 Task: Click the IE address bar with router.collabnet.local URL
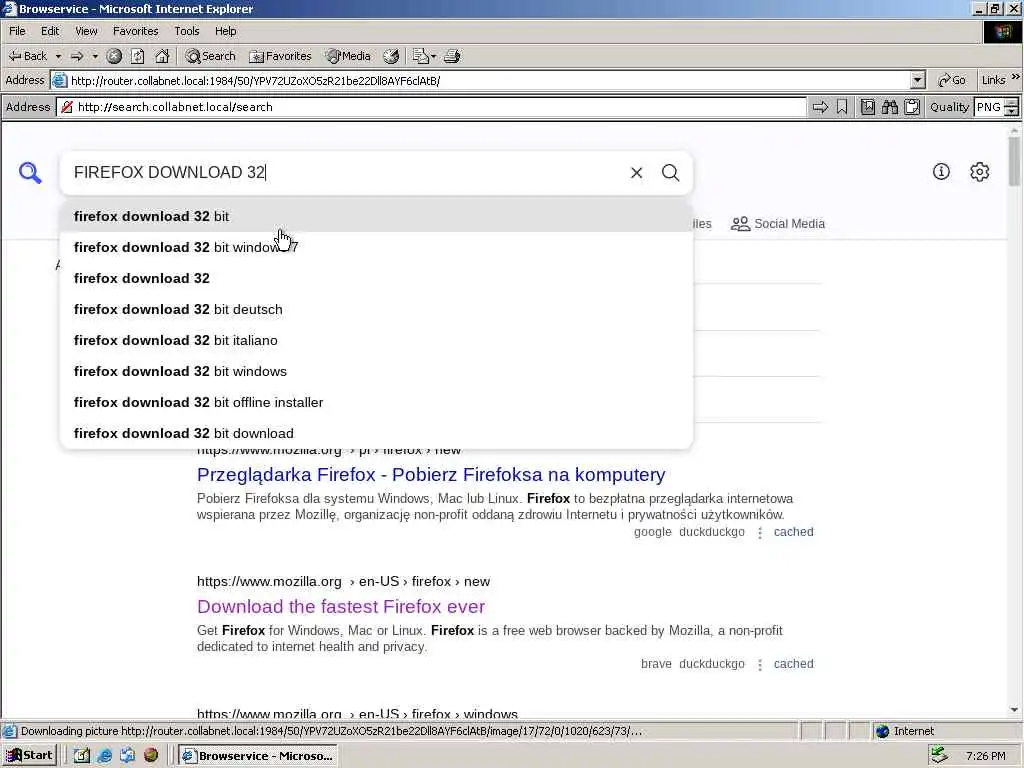(488, 80)
